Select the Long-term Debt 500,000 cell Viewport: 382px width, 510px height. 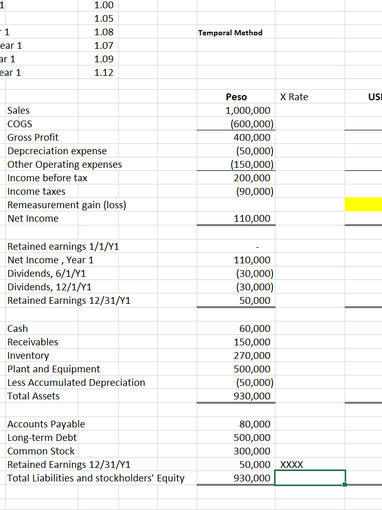click(x=236, y=438)
